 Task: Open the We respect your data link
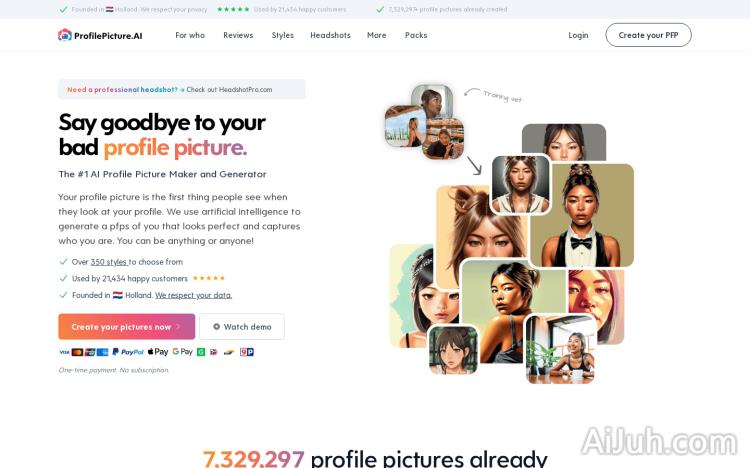(x=193, y=295)
